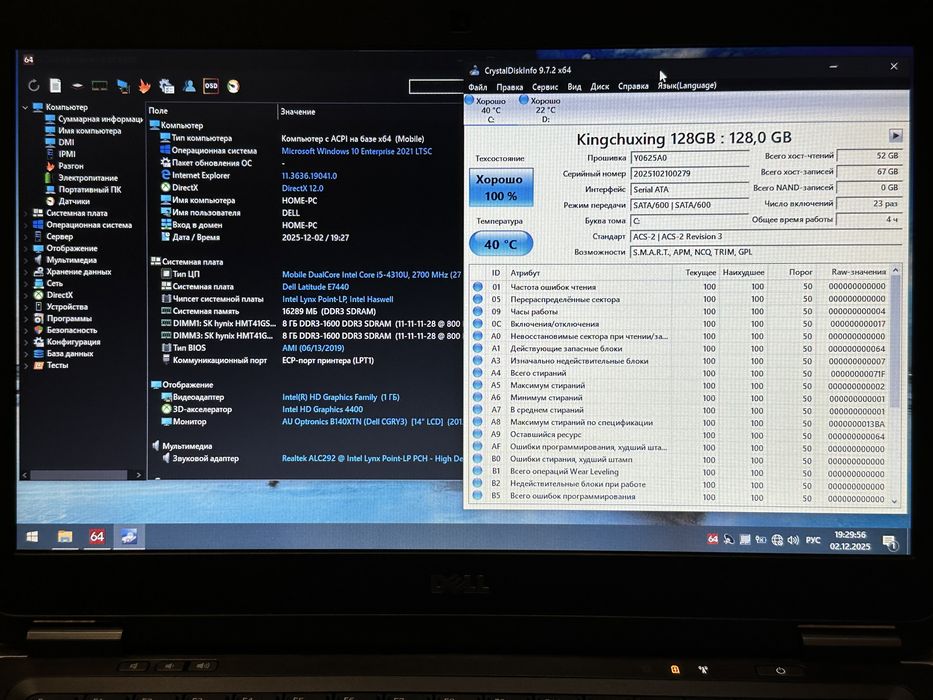Click the status circle of SMART attribute 01
Viewport: 933px width, 700px height.
[x=478, y=286]
